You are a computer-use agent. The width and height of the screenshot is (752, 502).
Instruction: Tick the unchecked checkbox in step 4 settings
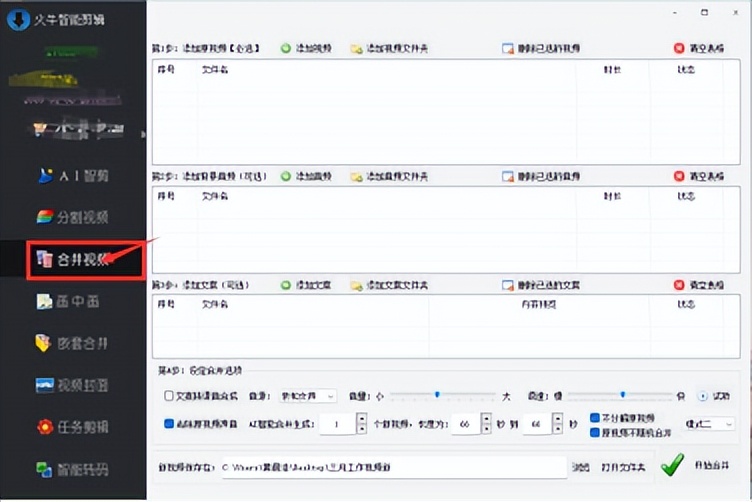click(x=169, y=396)
